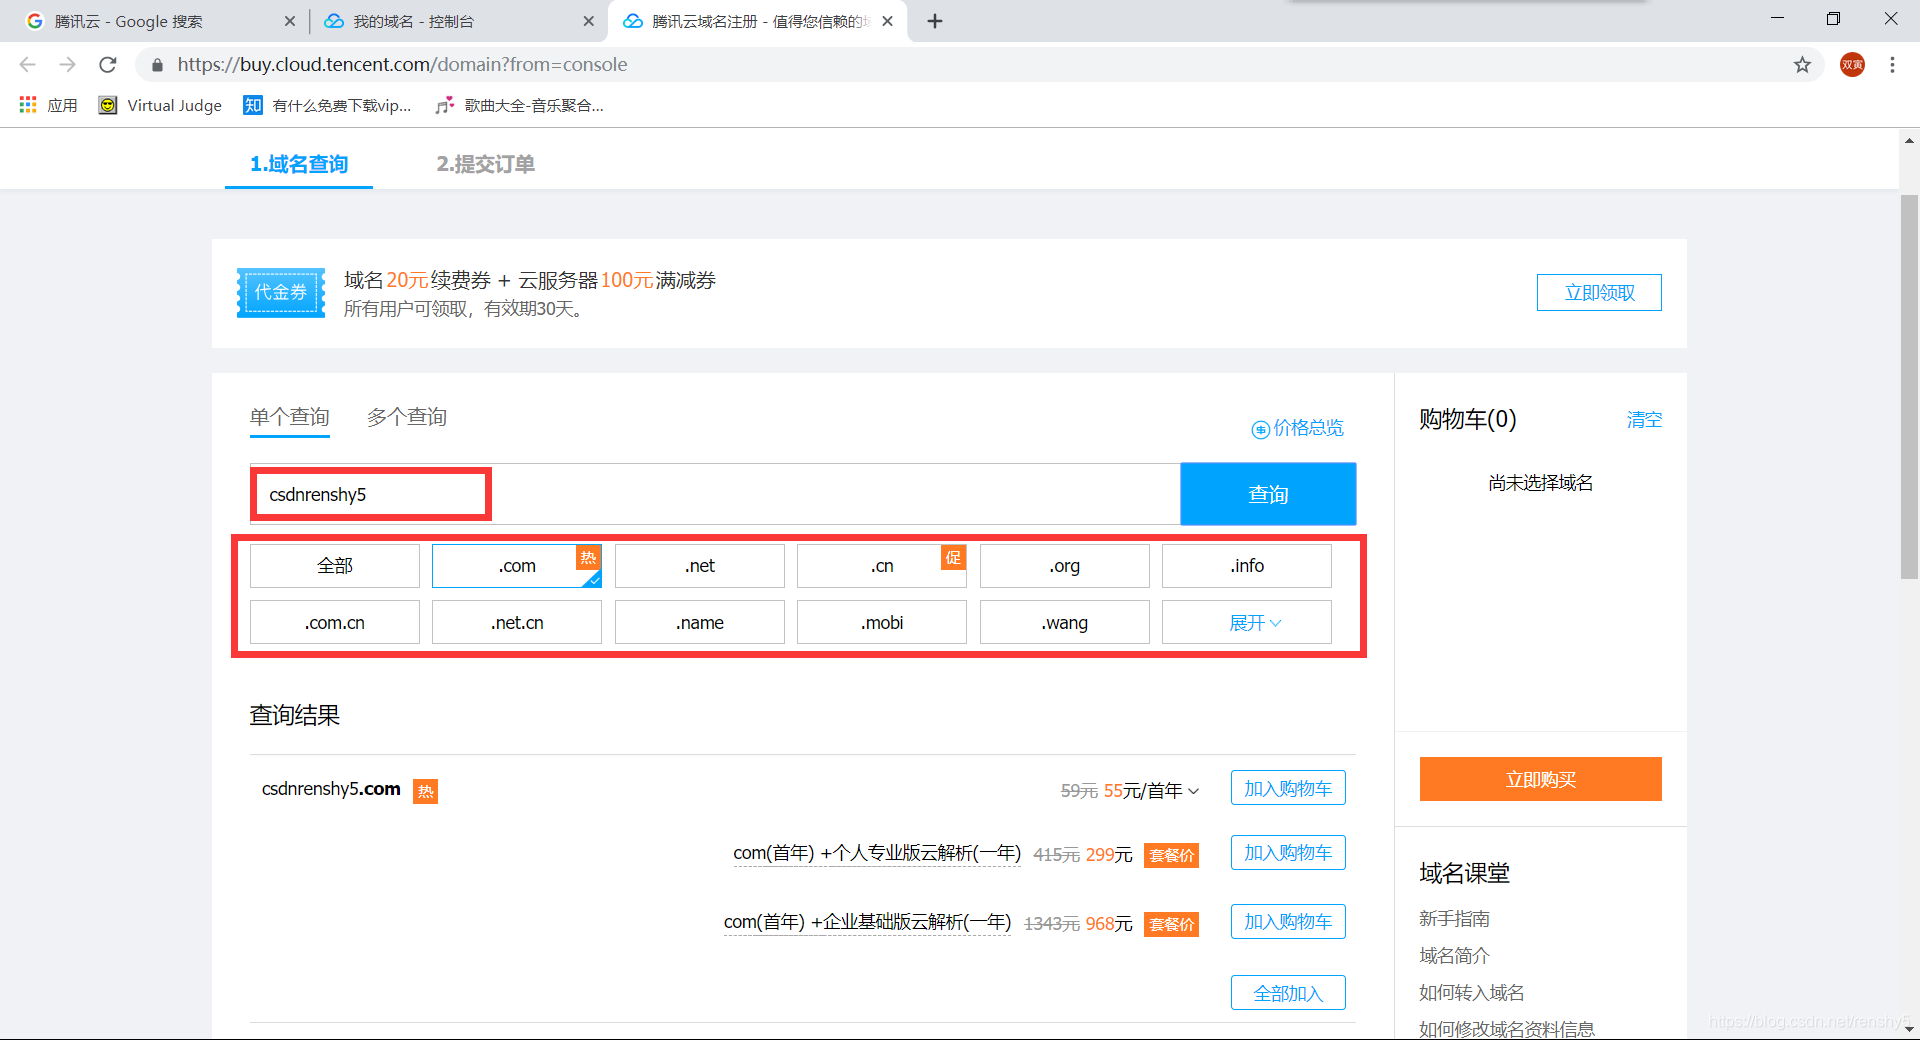Click the 全部加入 button

1288,993
